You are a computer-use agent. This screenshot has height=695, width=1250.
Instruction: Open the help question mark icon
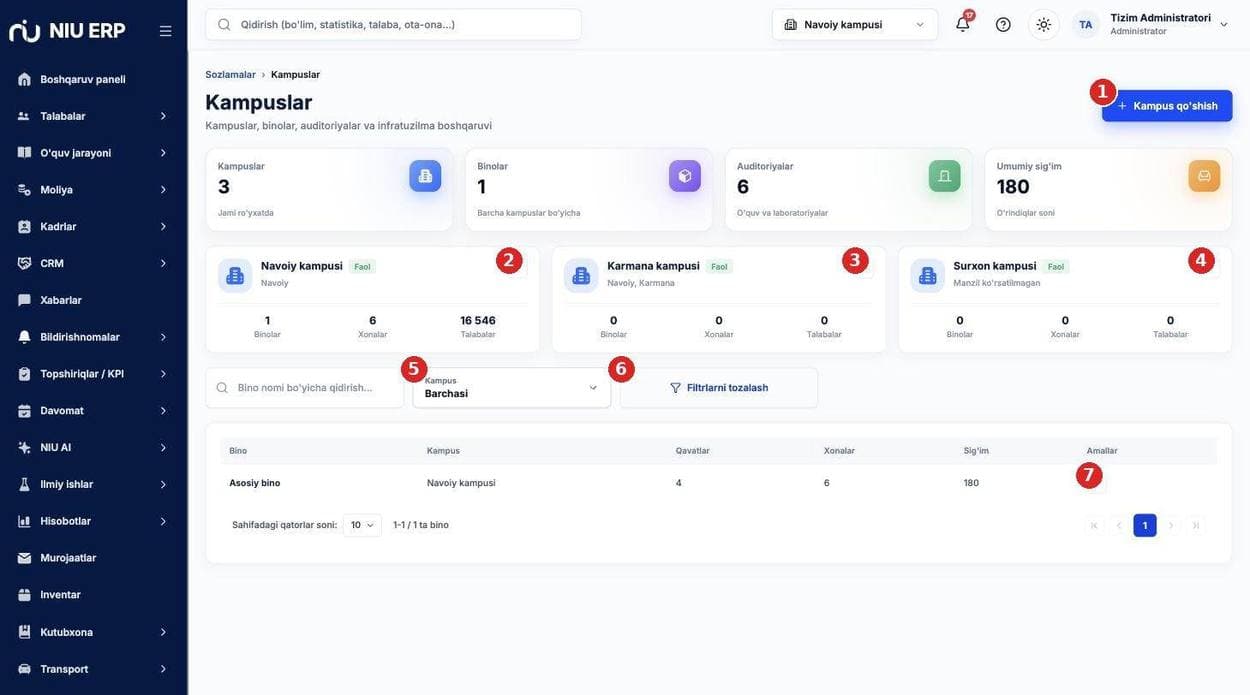(x=1003, y=24)
